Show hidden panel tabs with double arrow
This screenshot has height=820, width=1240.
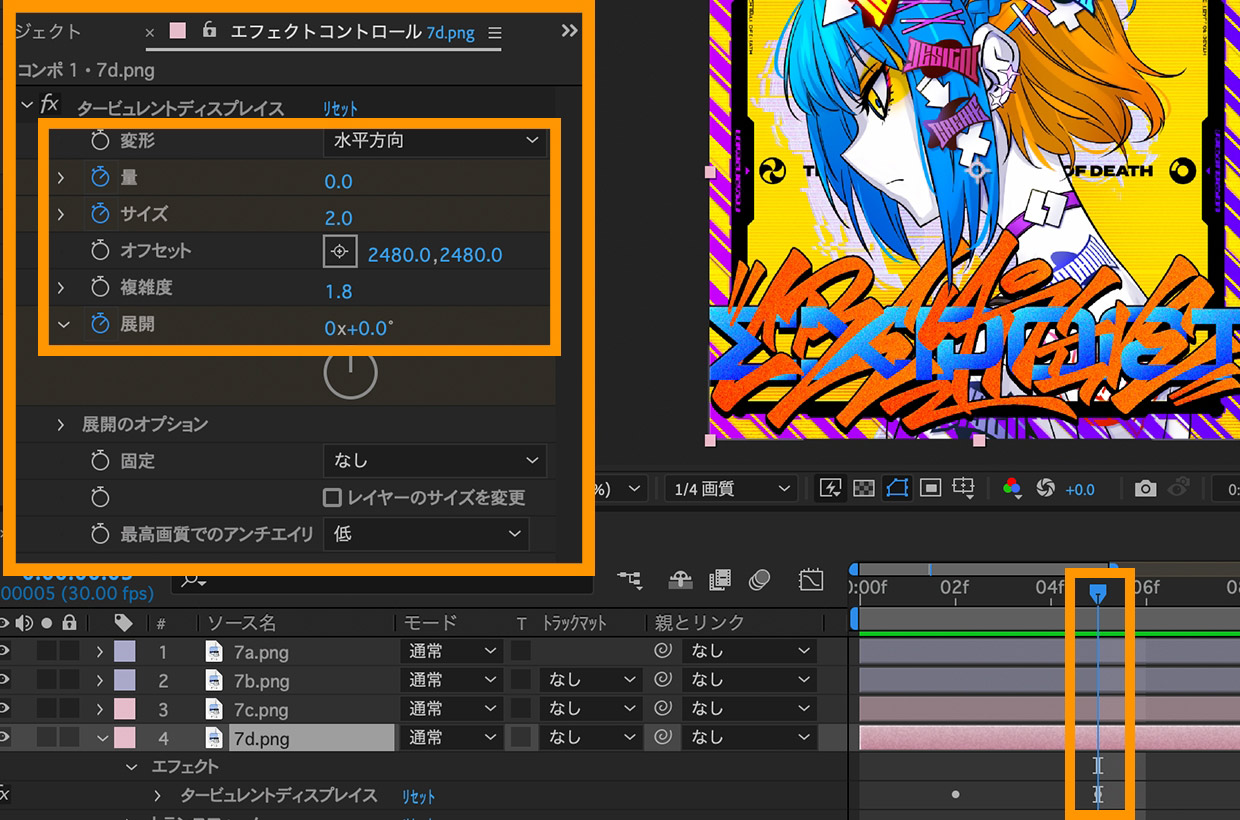[570, 31]
